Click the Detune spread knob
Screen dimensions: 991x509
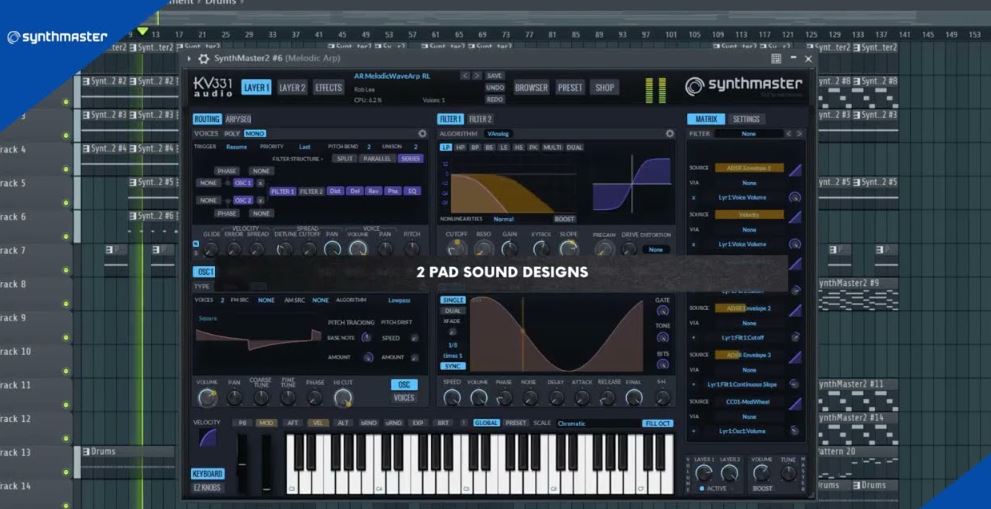tap(284, 248)
